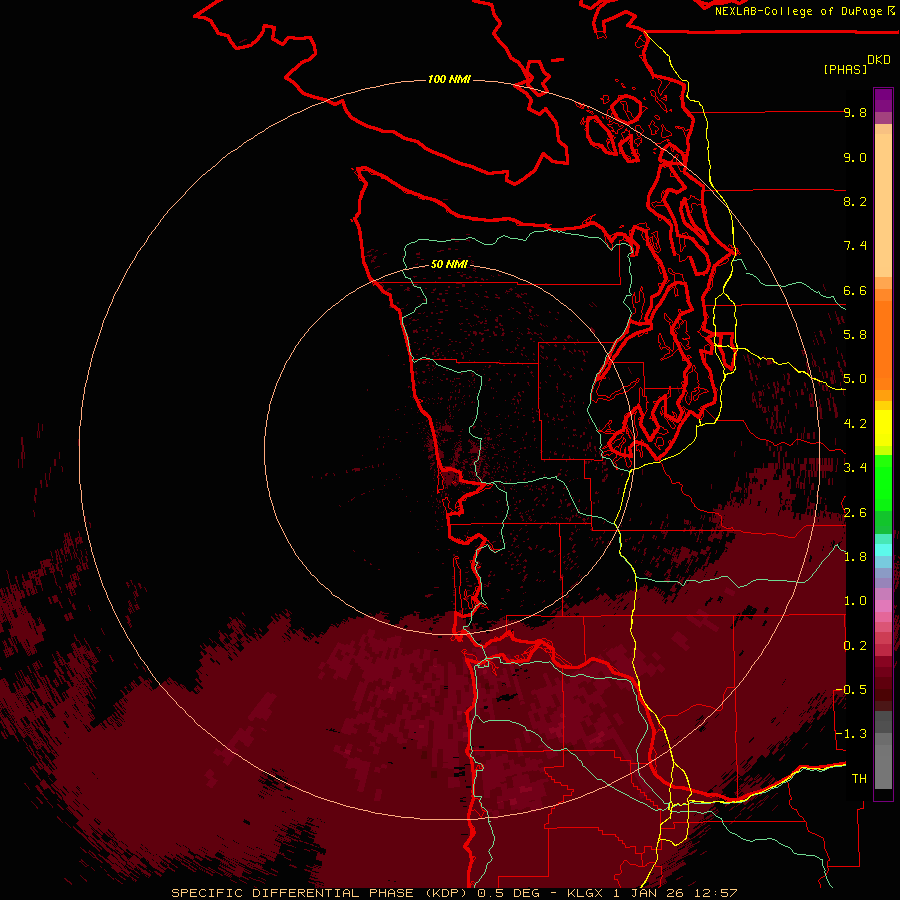The height and width of the screenshot is (900, 900).
Task: Click the 'NEXLAB-College of DuPage' credit text
Action: (801, 11)
